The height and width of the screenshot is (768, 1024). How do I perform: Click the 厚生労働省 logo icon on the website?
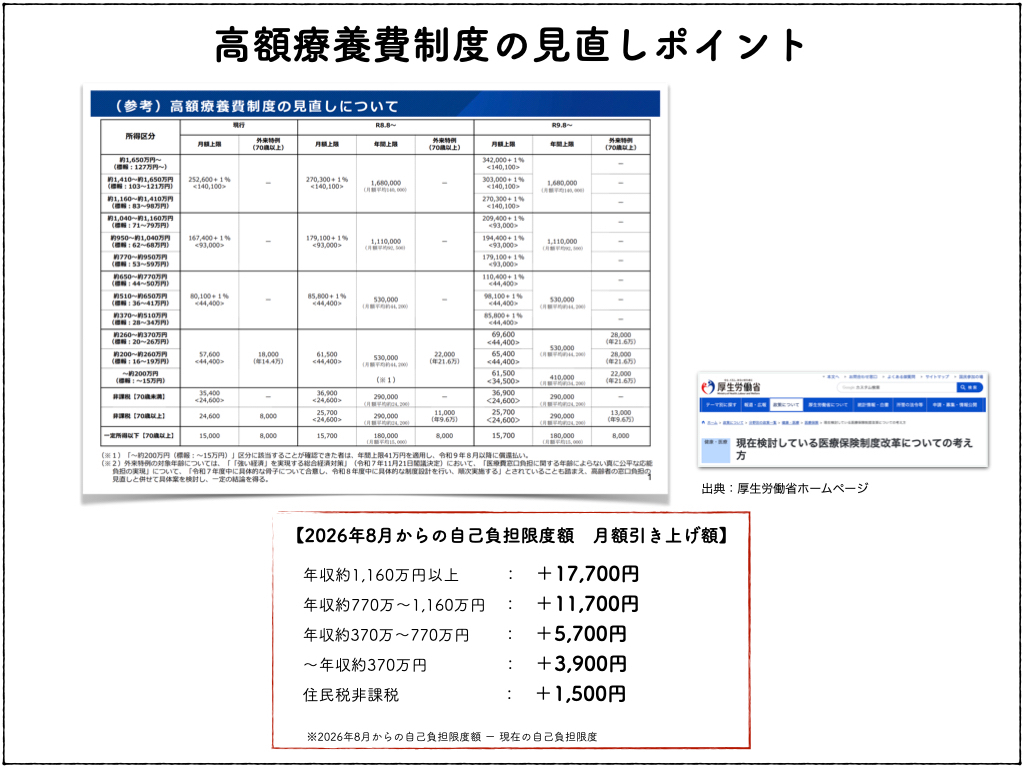(708, 387)
